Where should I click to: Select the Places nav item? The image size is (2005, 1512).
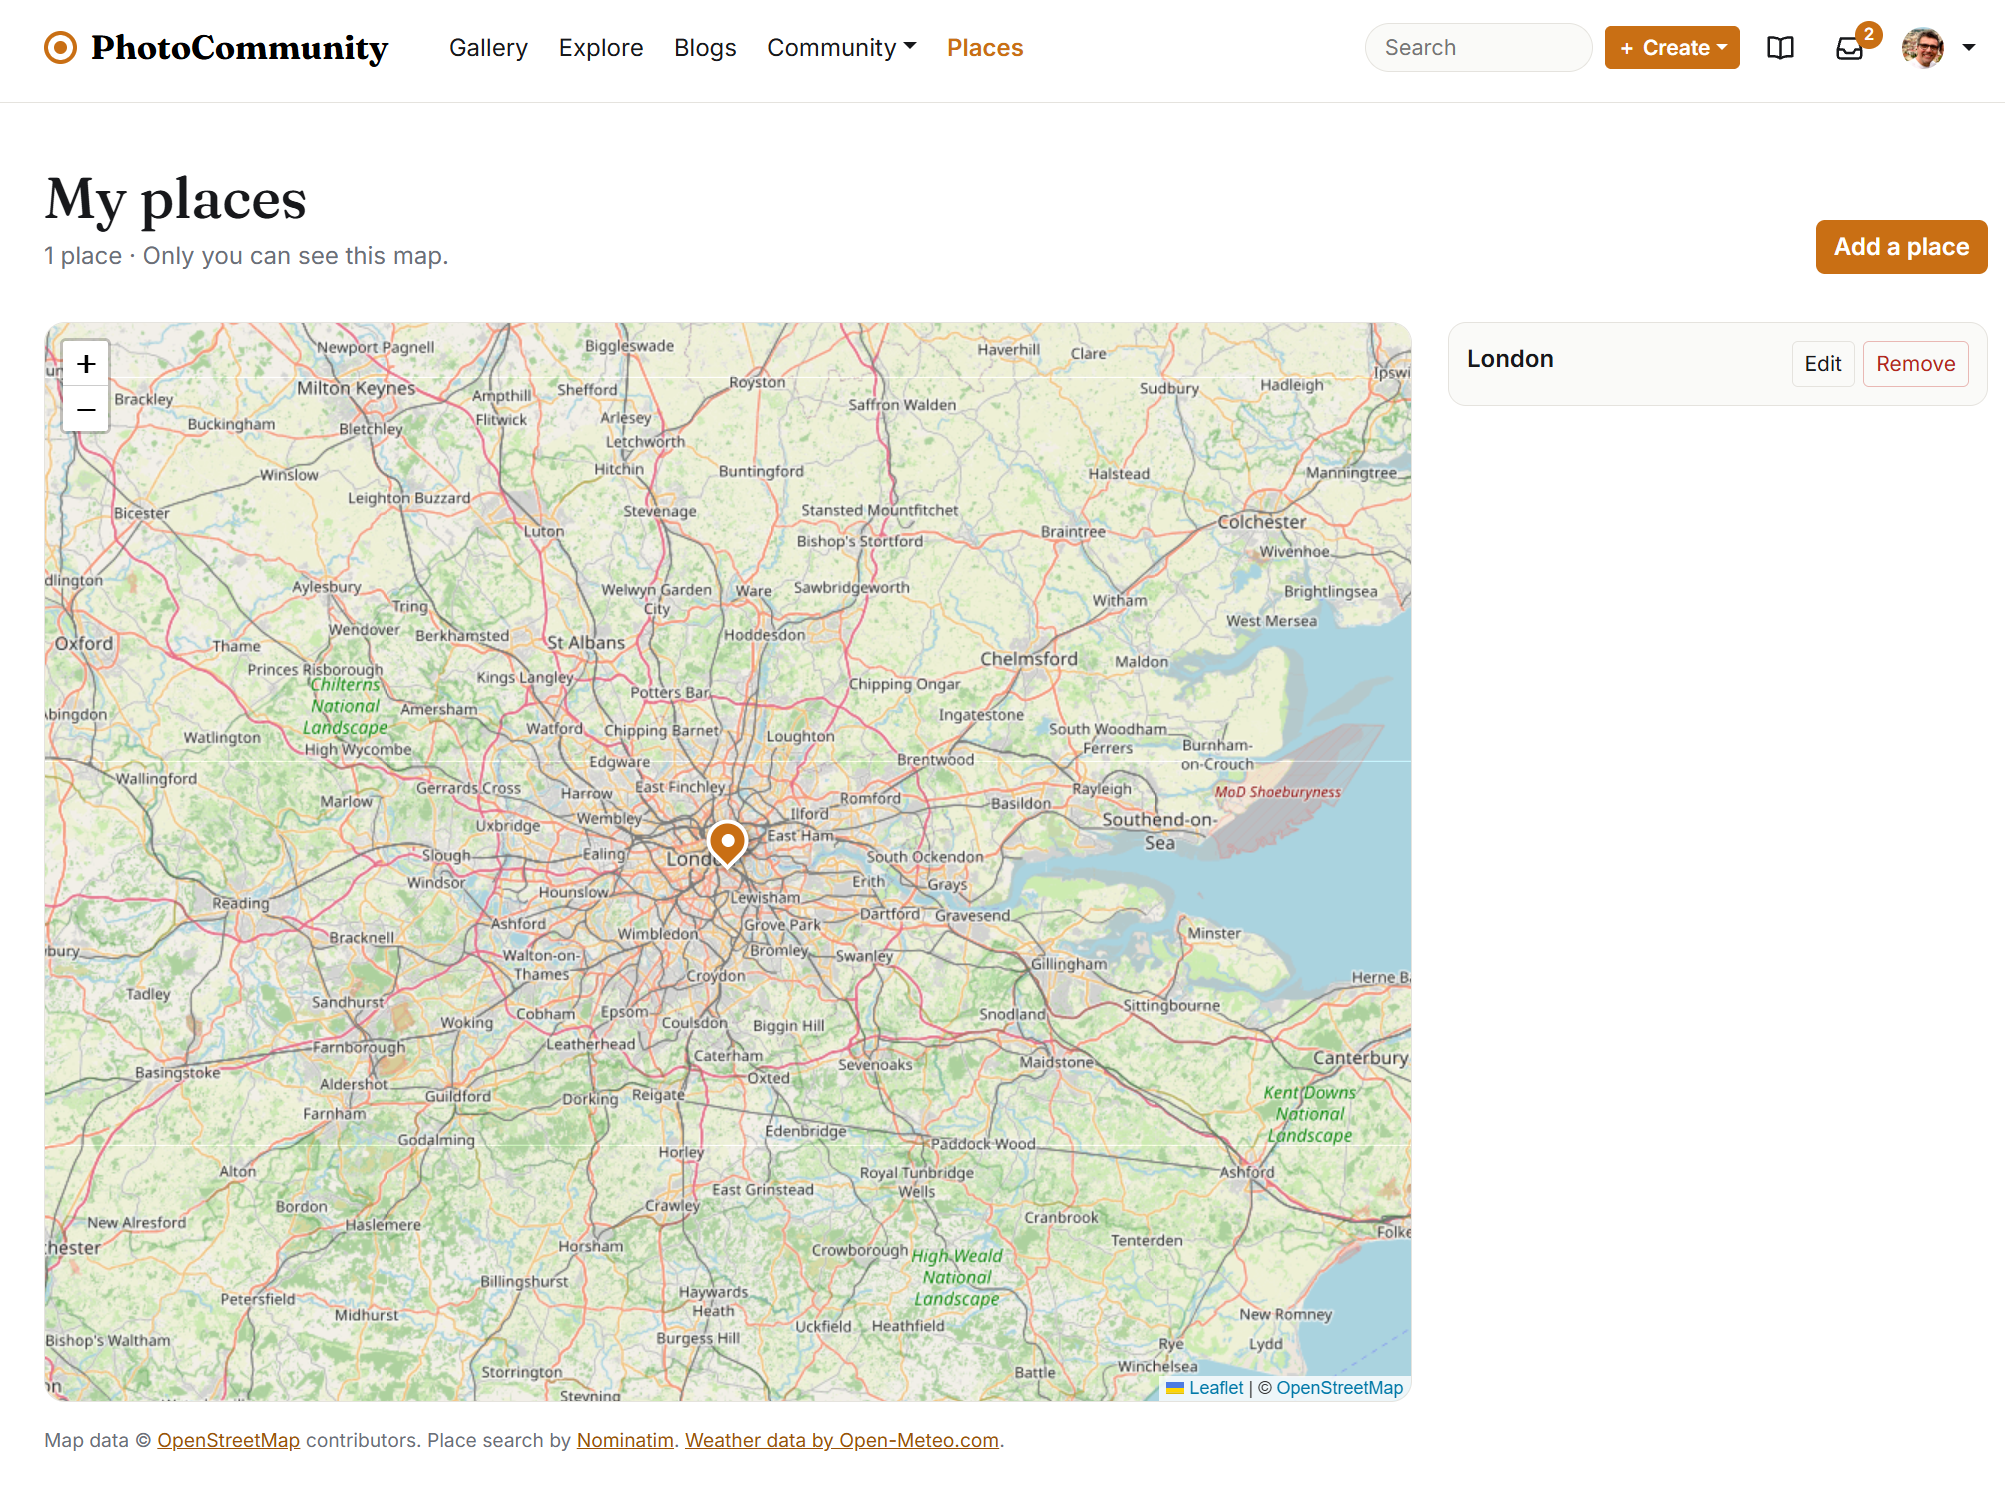(x=985, y=47)
